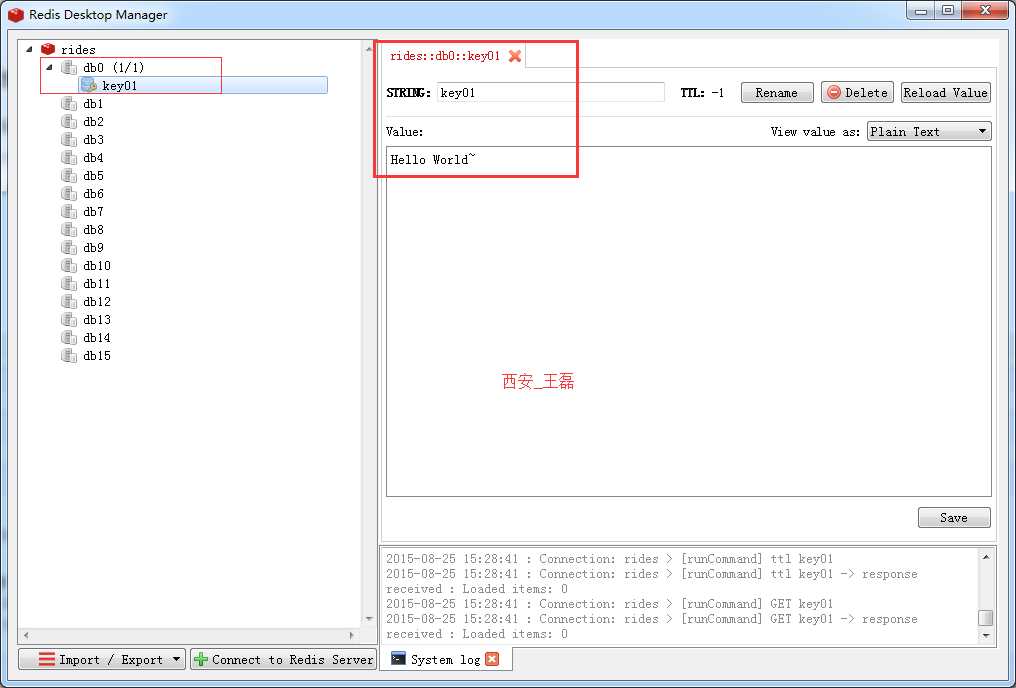Click the db3 database icon
This screenshot has height=688, width=1016.
coord(69,140)
